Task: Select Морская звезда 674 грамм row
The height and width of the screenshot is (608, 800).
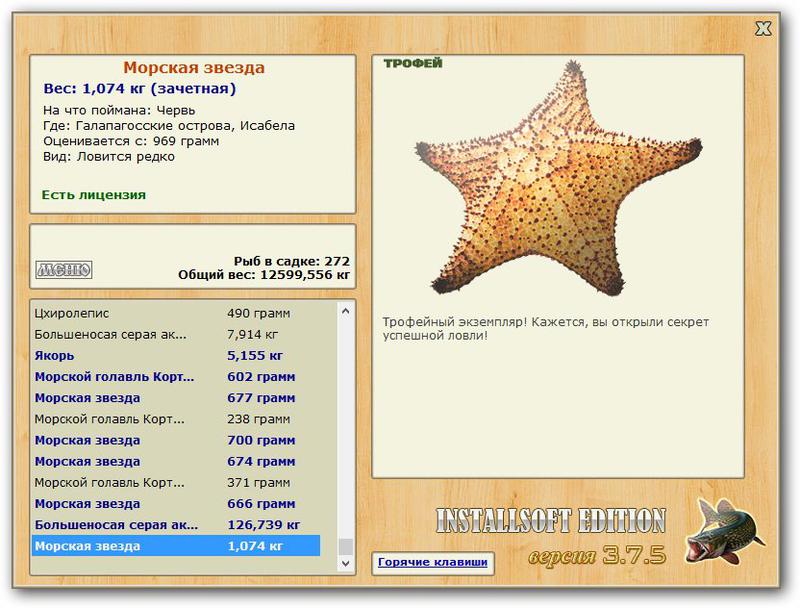Action: pyautogui.click(x=176, y=462)
